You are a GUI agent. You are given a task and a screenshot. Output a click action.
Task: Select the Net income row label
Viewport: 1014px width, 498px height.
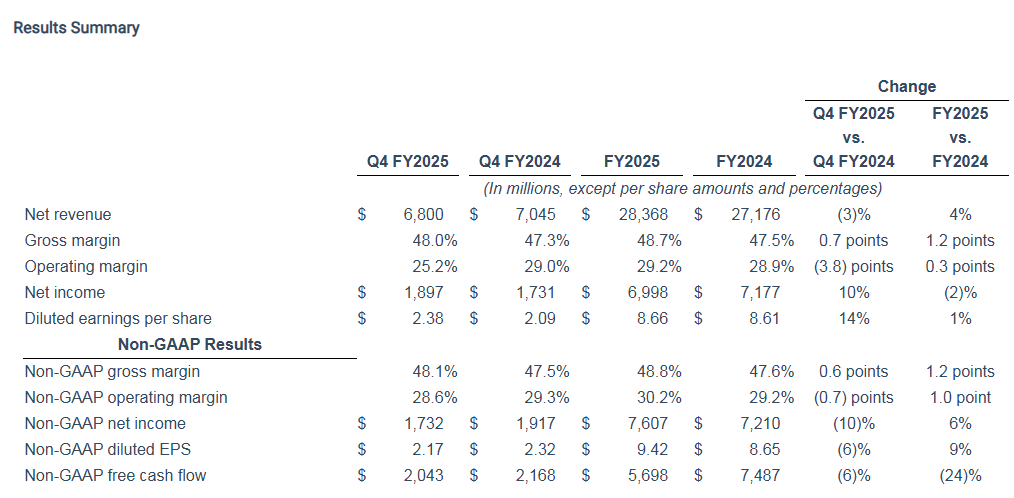coord(65,293)
